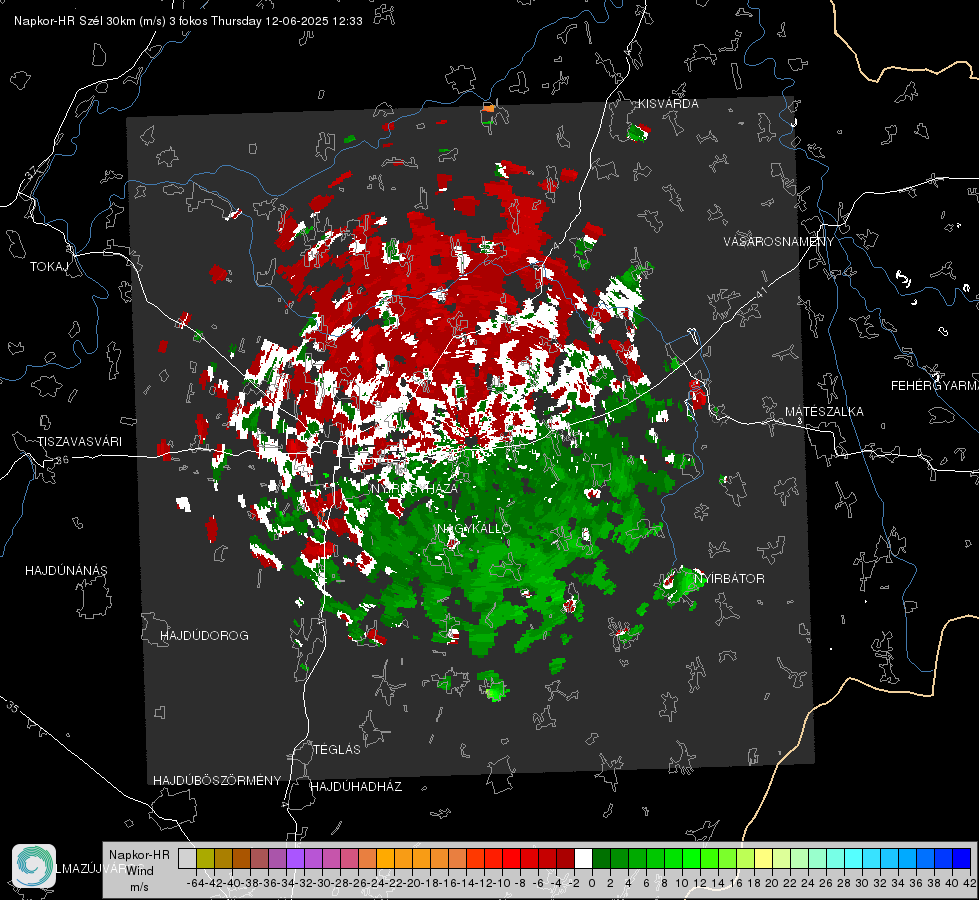Click the legend m/s unit label
This screenshot has height=900, width=979.
pos(139,887)
